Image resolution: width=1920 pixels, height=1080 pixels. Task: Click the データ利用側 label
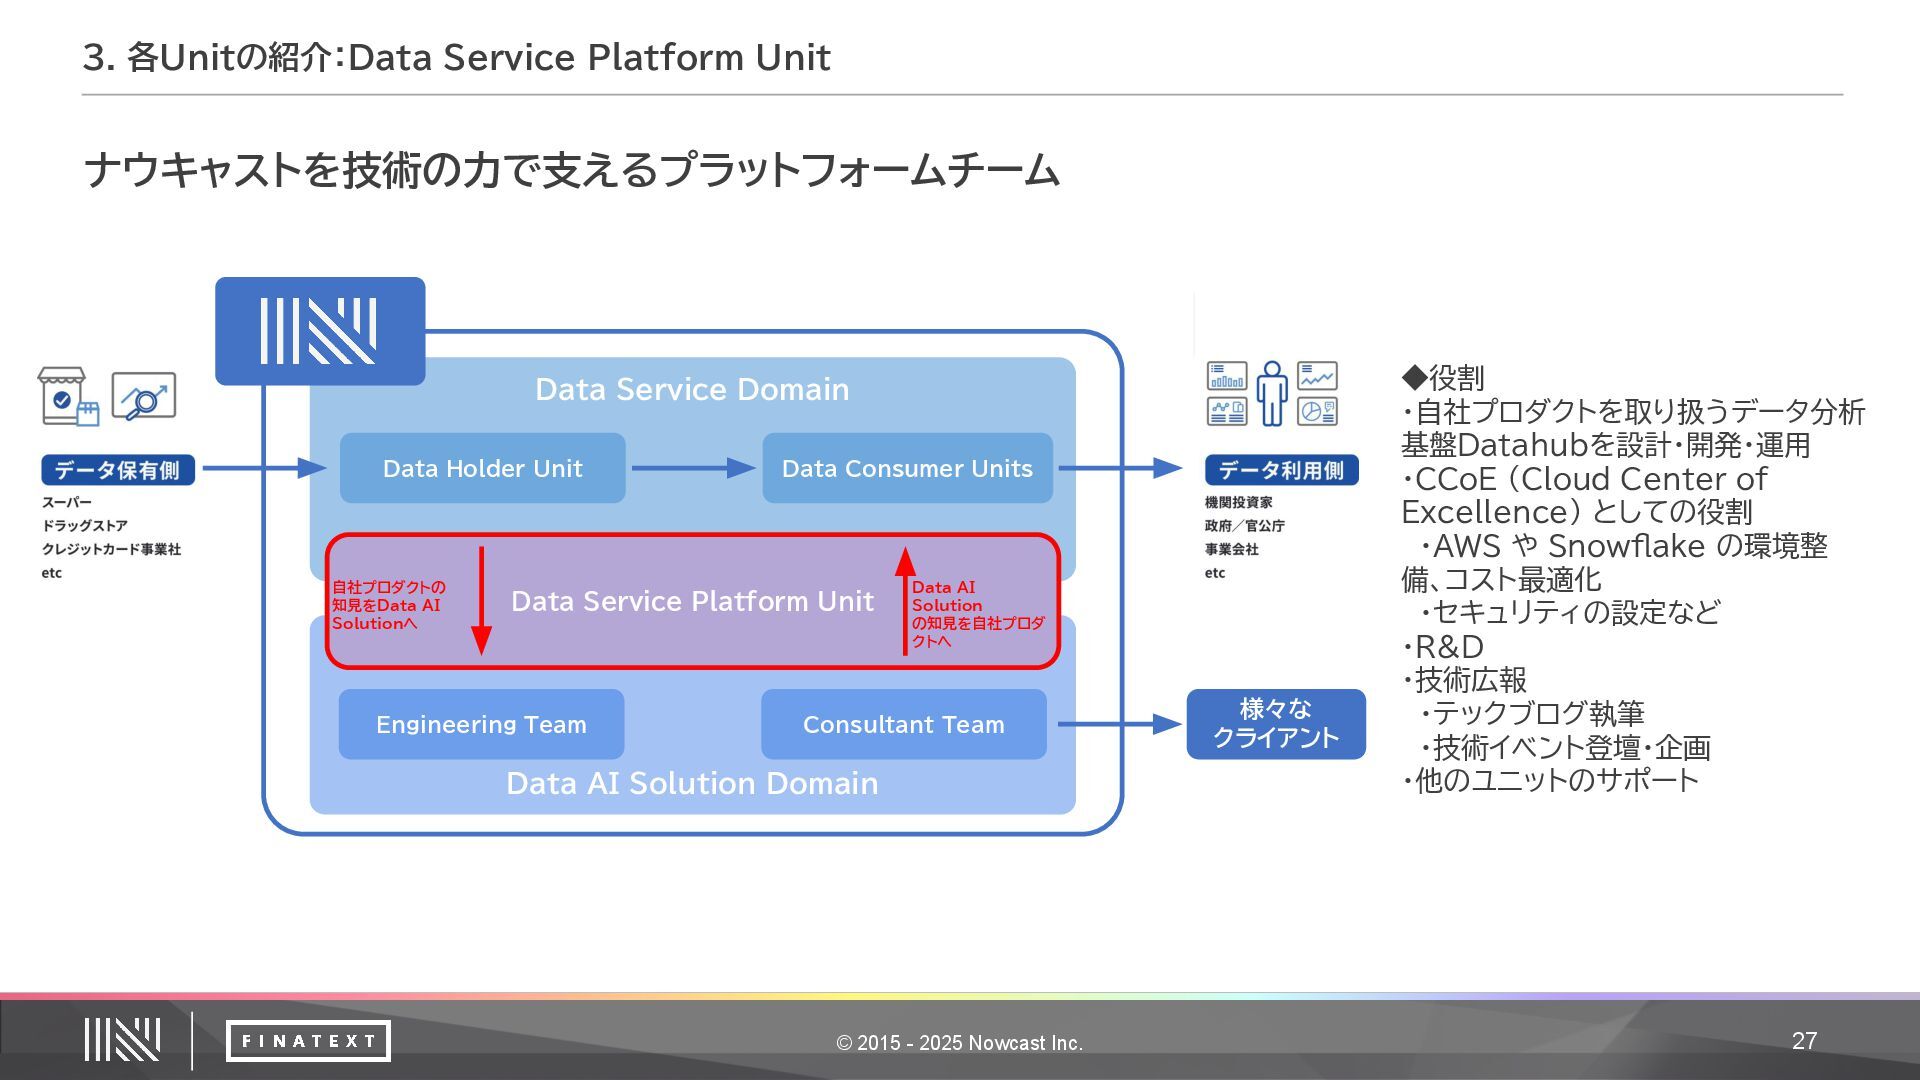click(x=1281, y=470)
